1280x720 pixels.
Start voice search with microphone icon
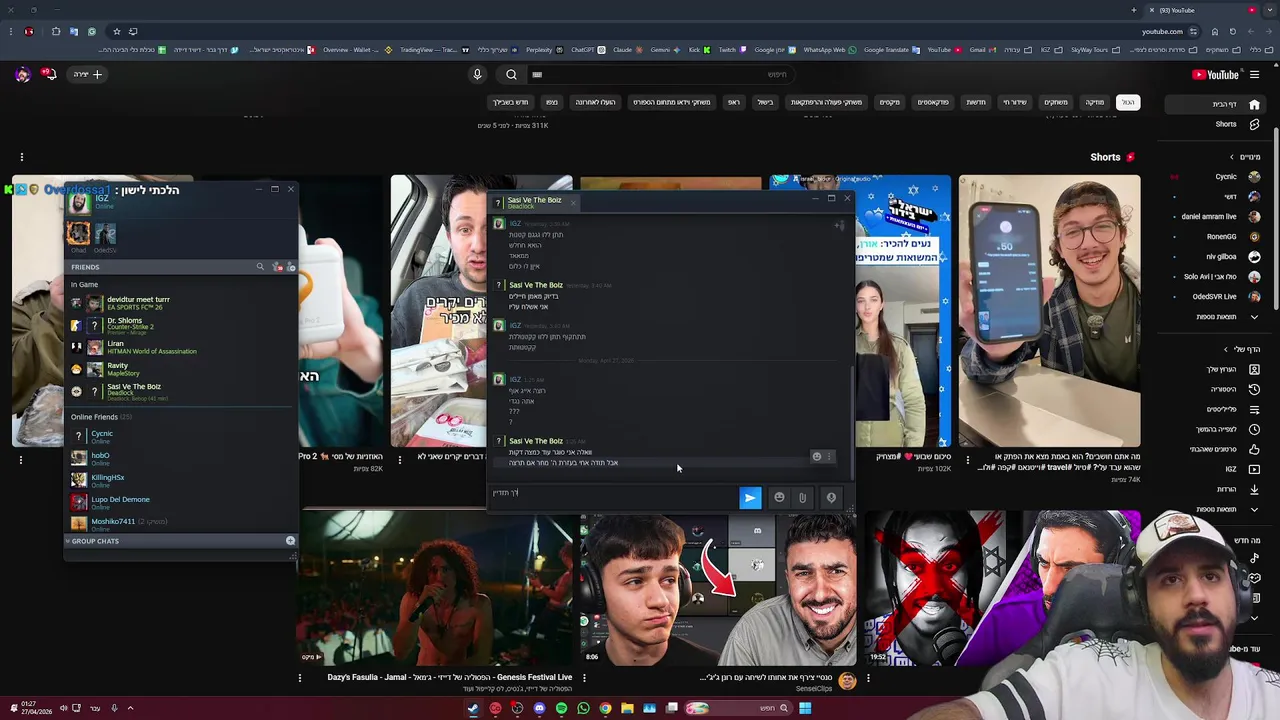point(477,74)
